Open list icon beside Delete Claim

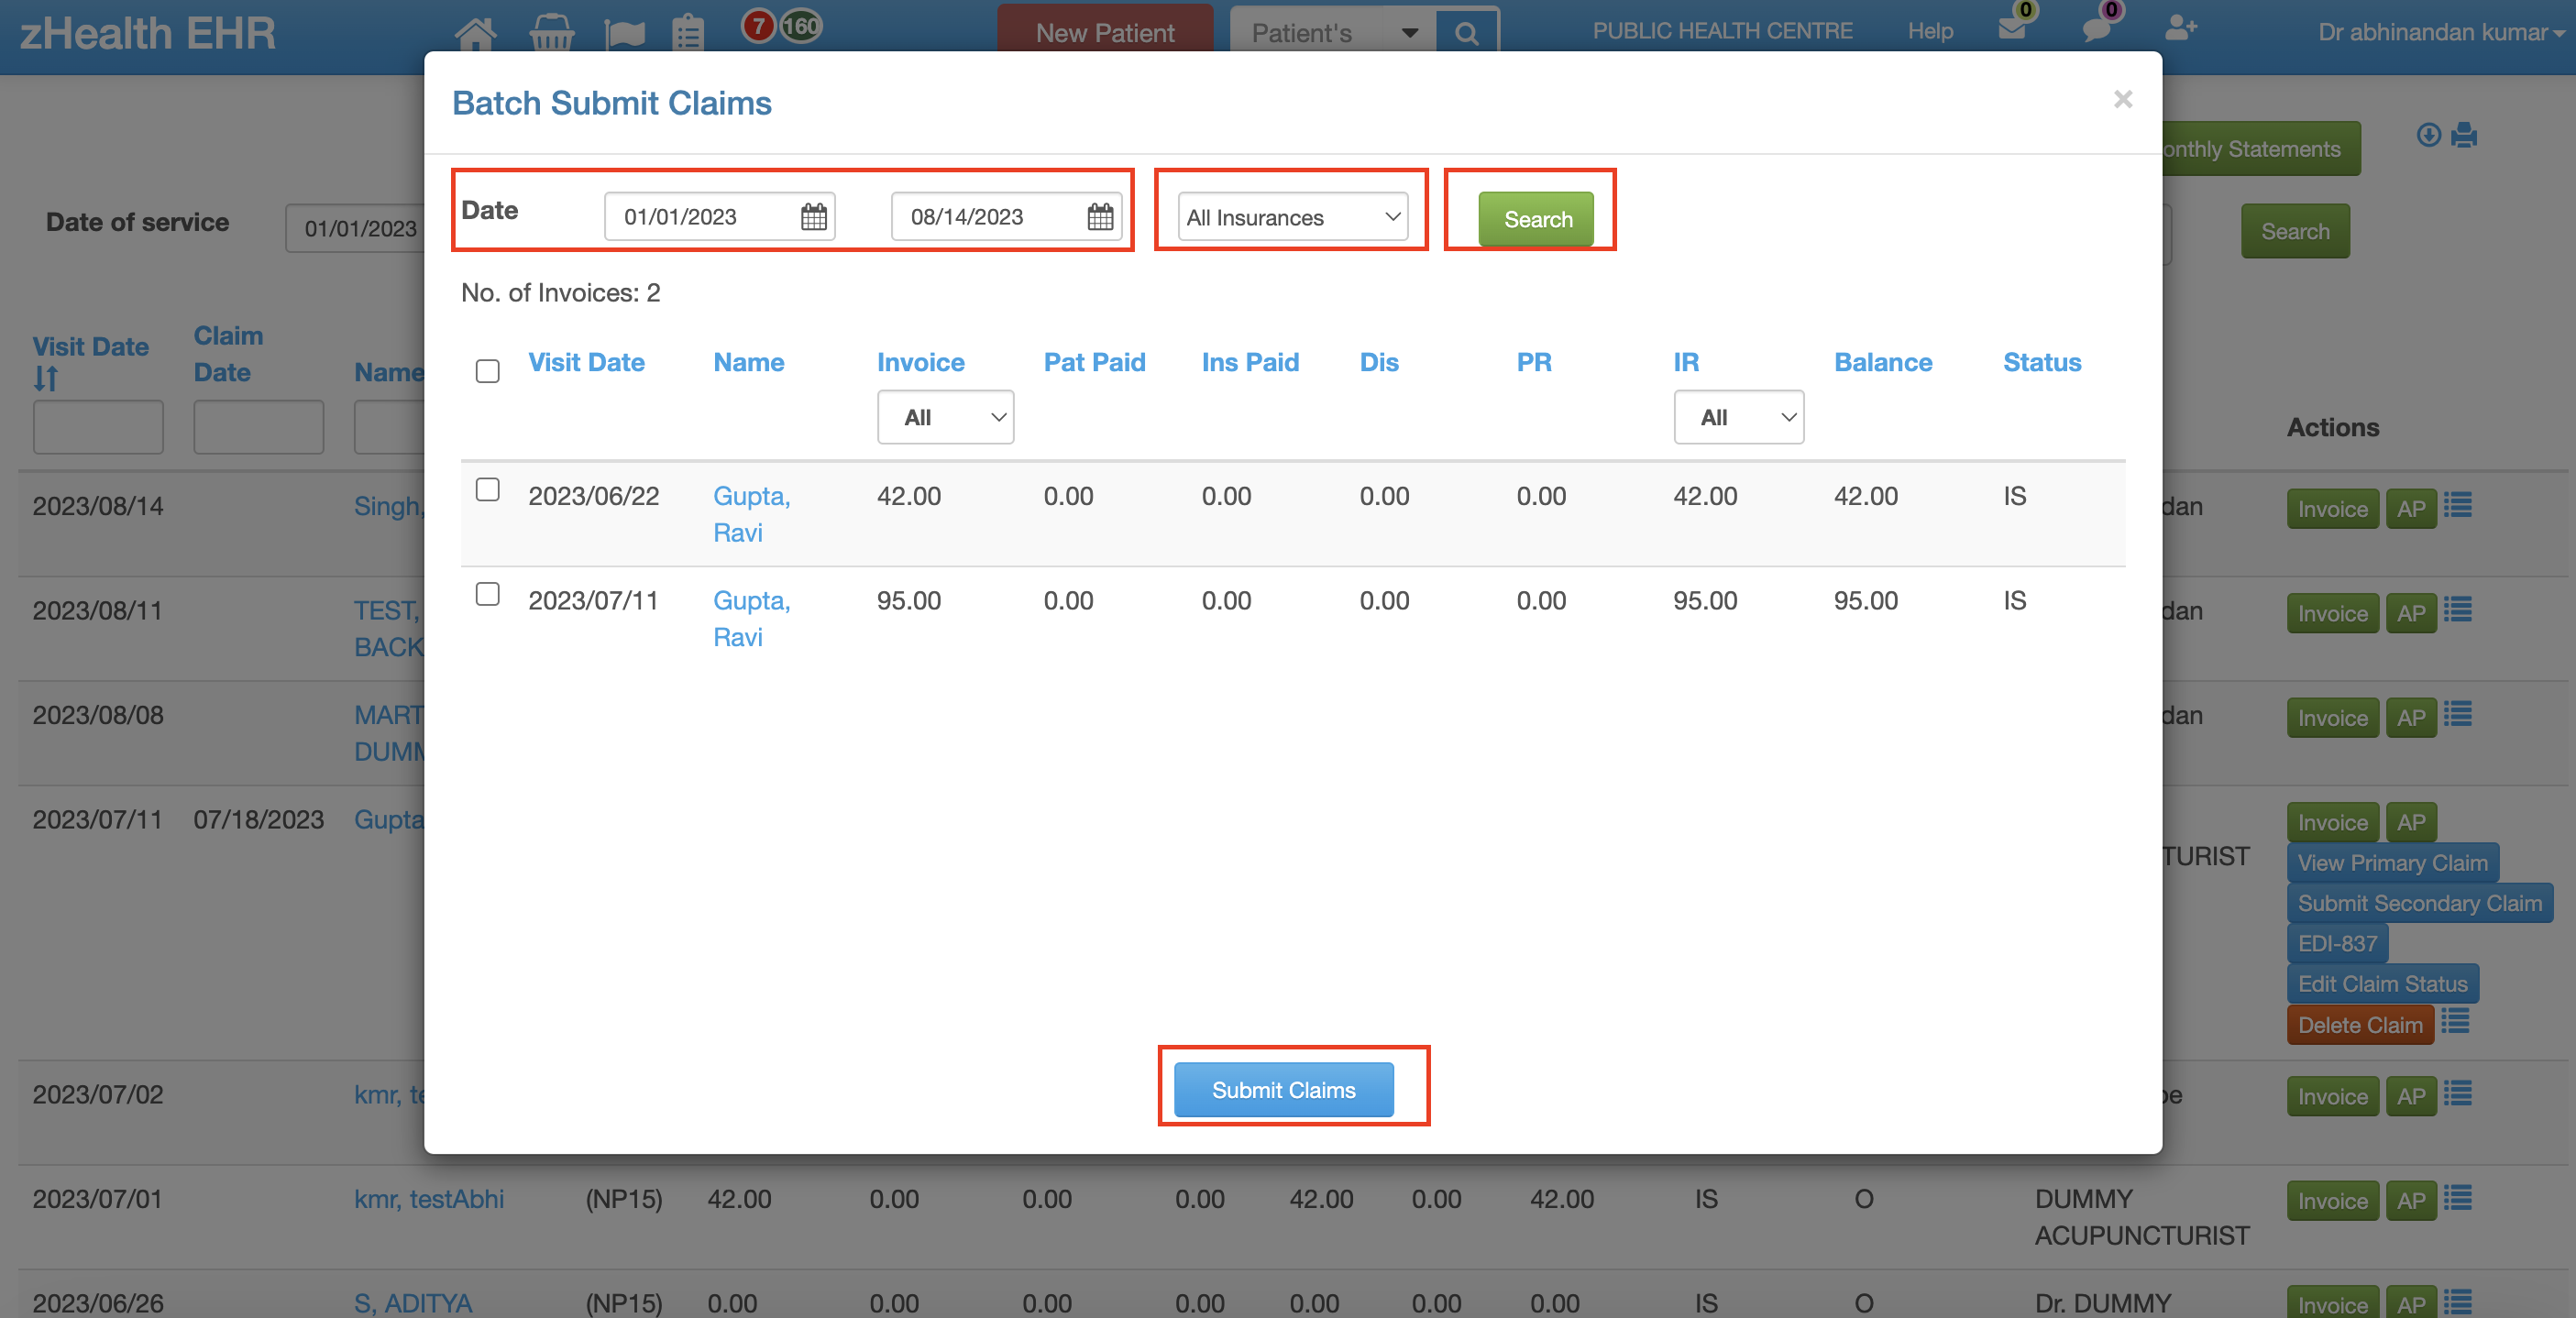(x=2456, y=1021)
